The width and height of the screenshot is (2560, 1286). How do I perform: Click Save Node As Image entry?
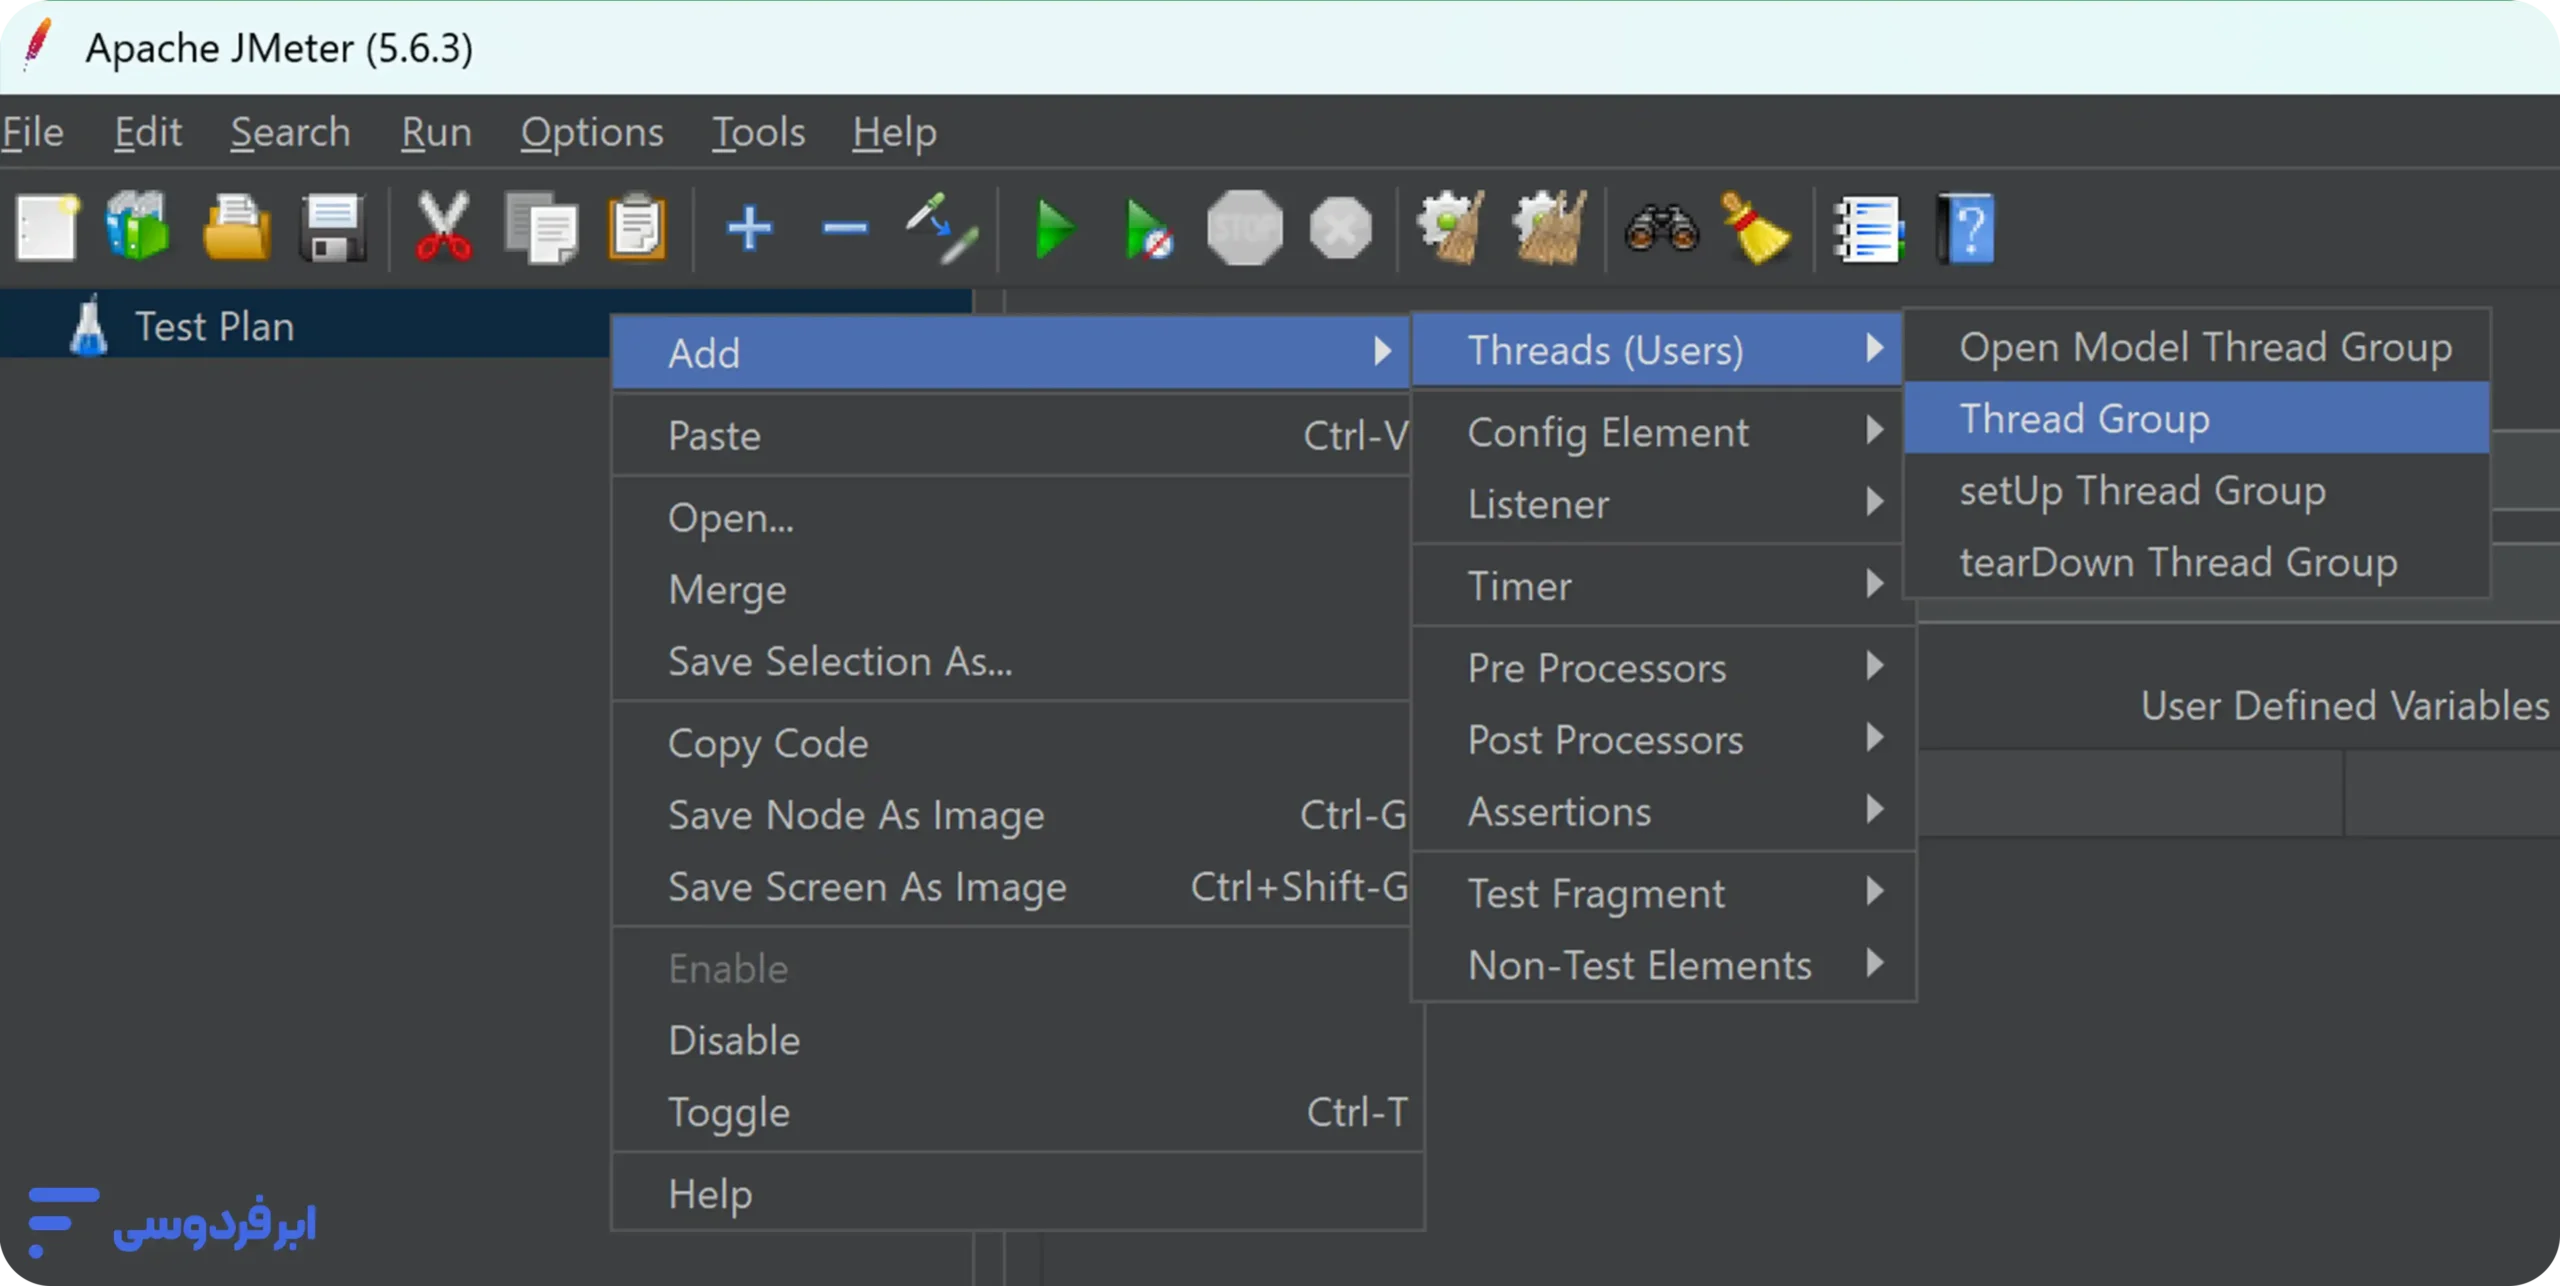point(856,815)
